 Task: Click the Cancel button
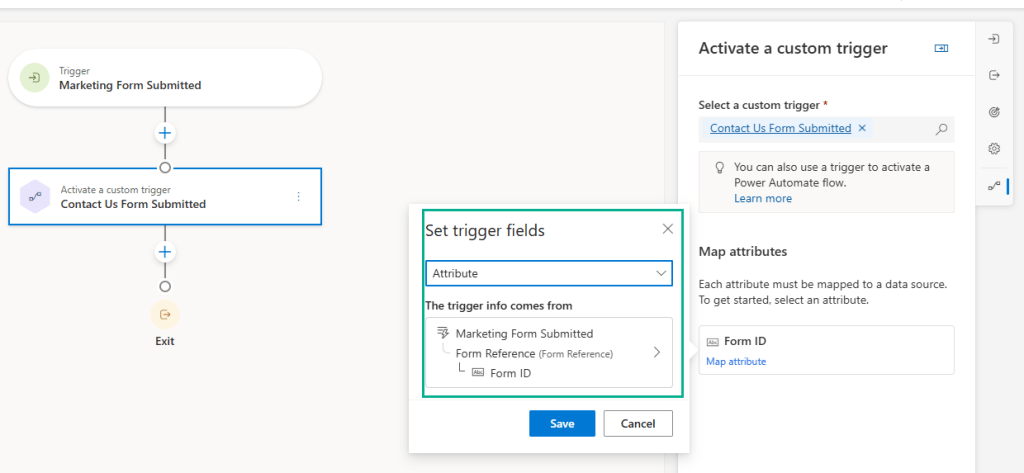click(x=638, y=424)
